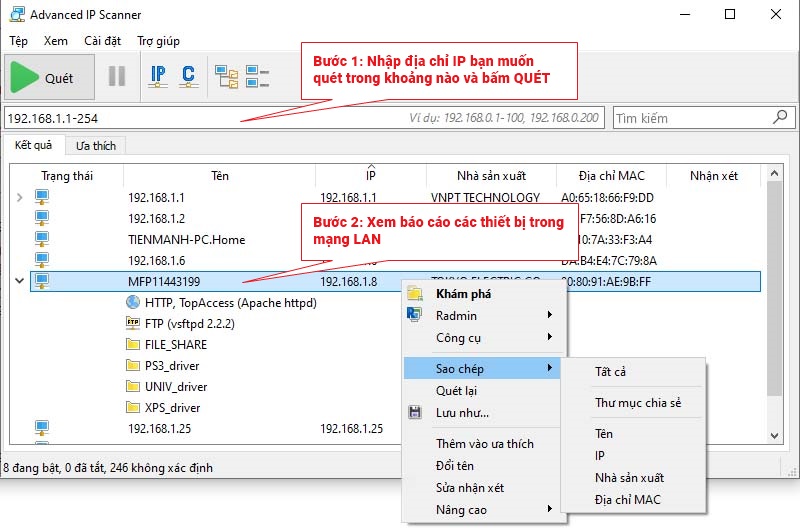This screenshot has width=800, height=530.
Task: Click the UNIV_driver folder icon
Action: pos(133,386)
